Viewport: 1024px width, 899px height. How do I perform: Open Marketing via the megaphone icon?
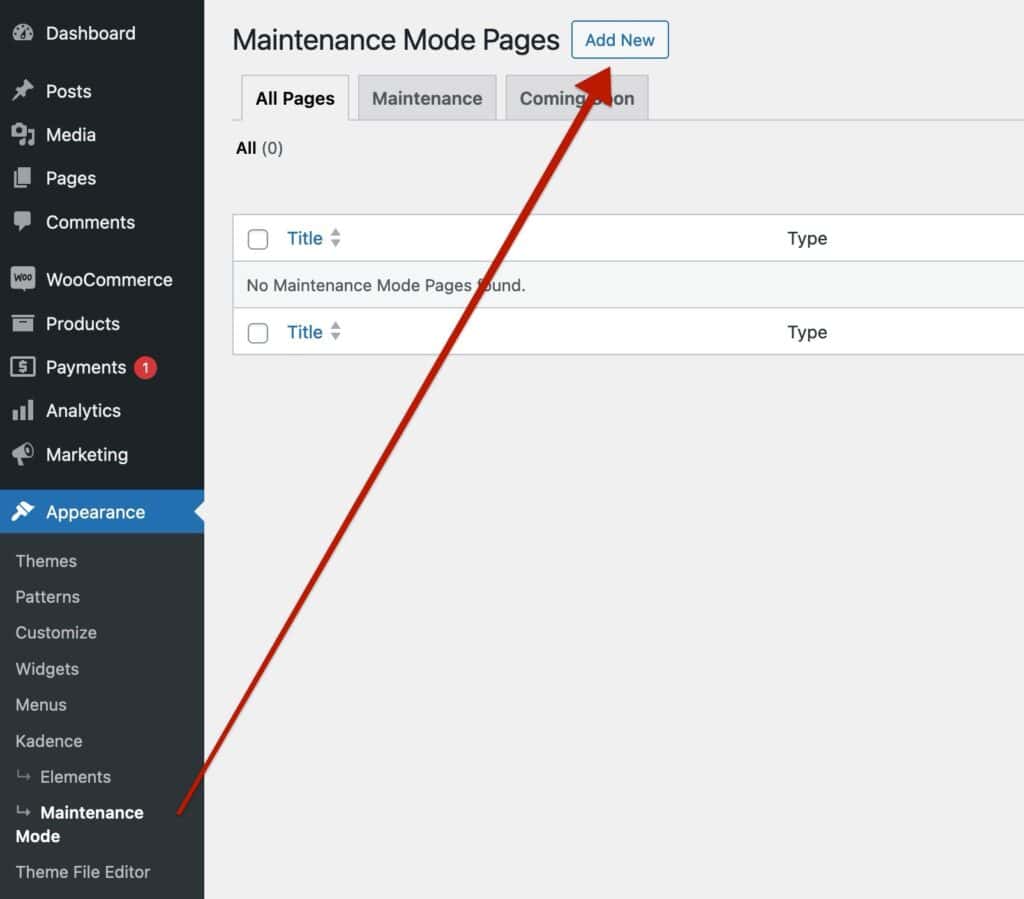(24, 454)
